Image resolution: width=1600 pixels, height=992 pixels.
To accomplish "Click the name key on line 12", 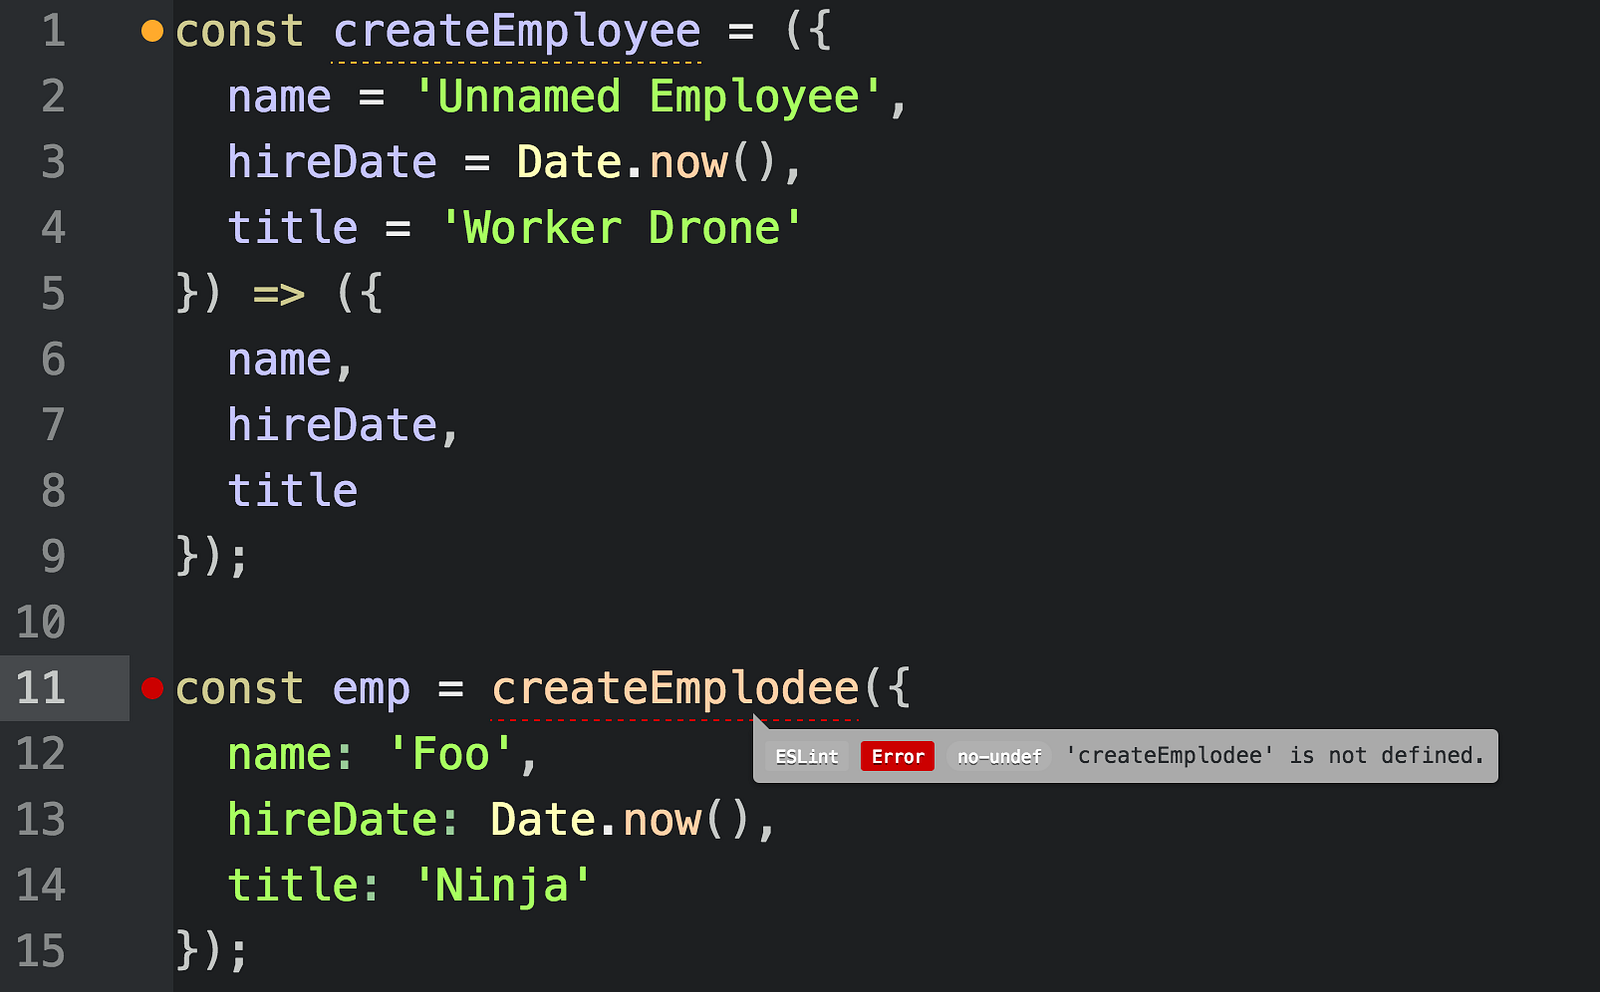I will 279,755.
